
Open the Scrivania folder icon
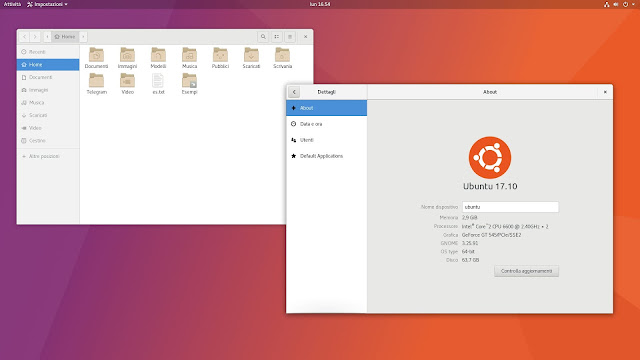pyautogui.click(x=282, y=58)
